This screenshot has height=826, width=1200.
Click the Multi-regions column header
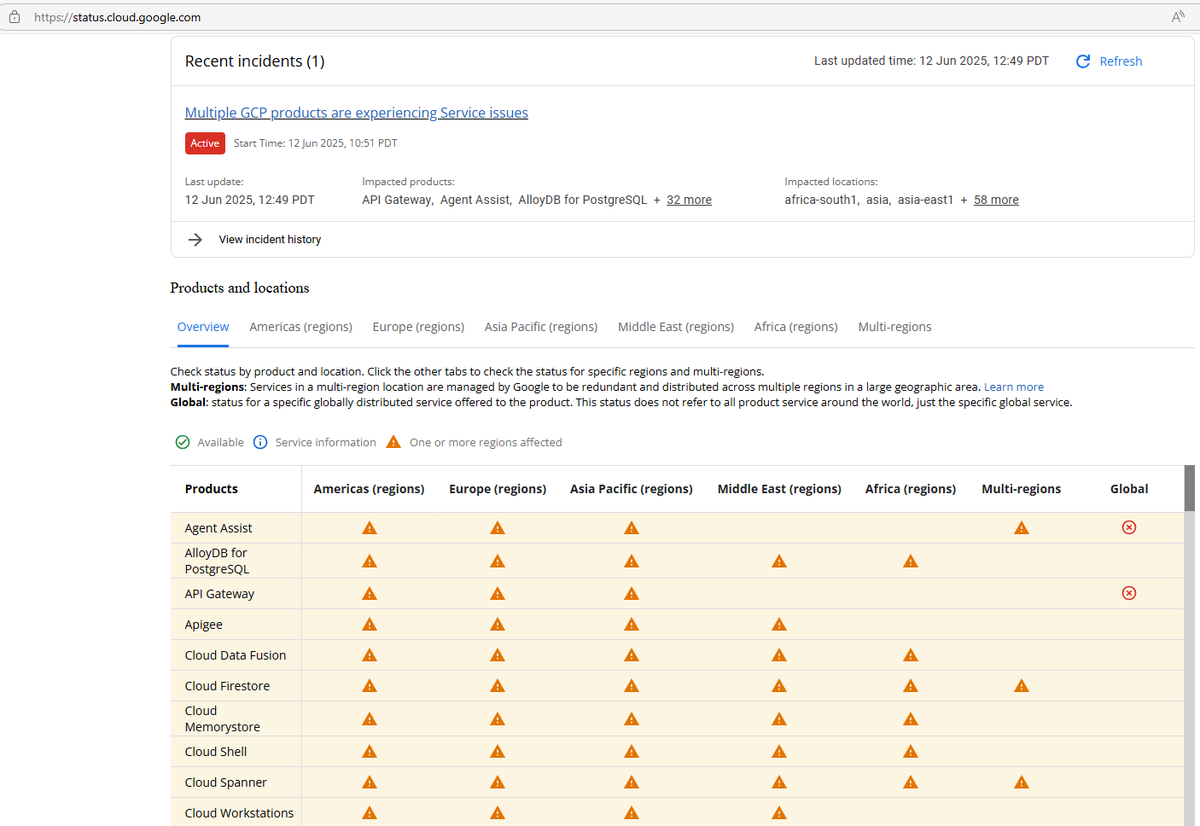pos(1021,489)
